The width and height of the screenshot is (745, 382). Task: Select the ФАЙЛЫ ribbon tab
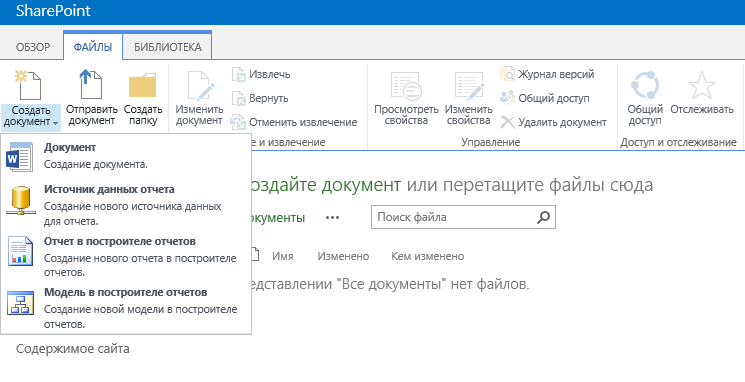93,47
